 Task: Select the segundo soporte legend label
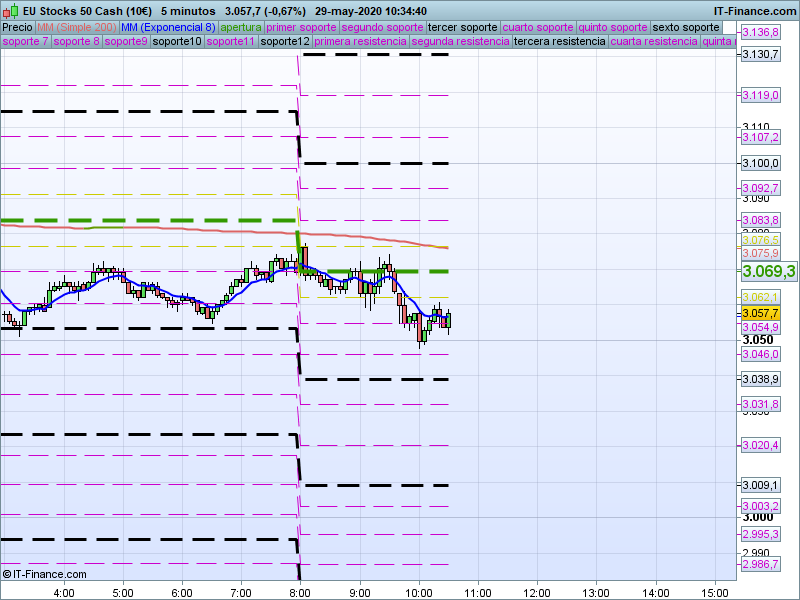pos(382,27)
